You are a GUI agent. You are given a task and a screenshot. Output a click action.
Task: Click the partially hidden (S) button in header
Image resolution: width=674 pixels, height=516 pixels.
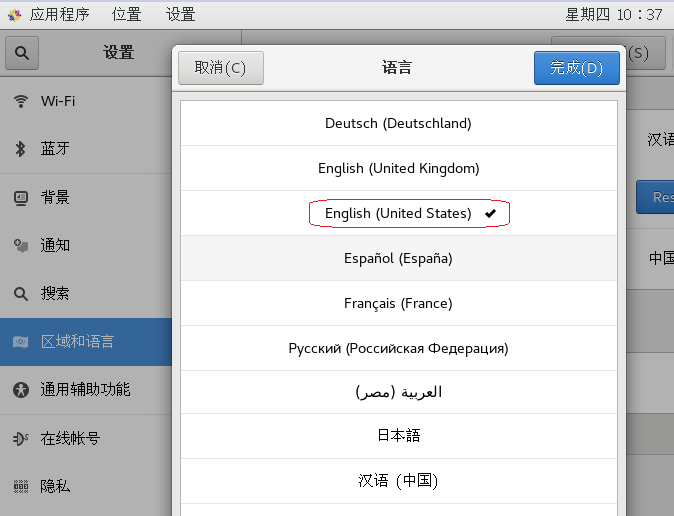pyautogui.click(x=646, y=53)
